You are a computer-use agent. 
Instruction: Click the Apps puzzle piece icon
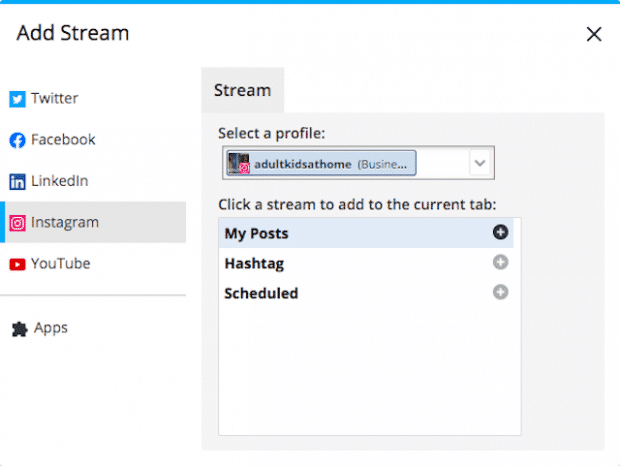19,329
